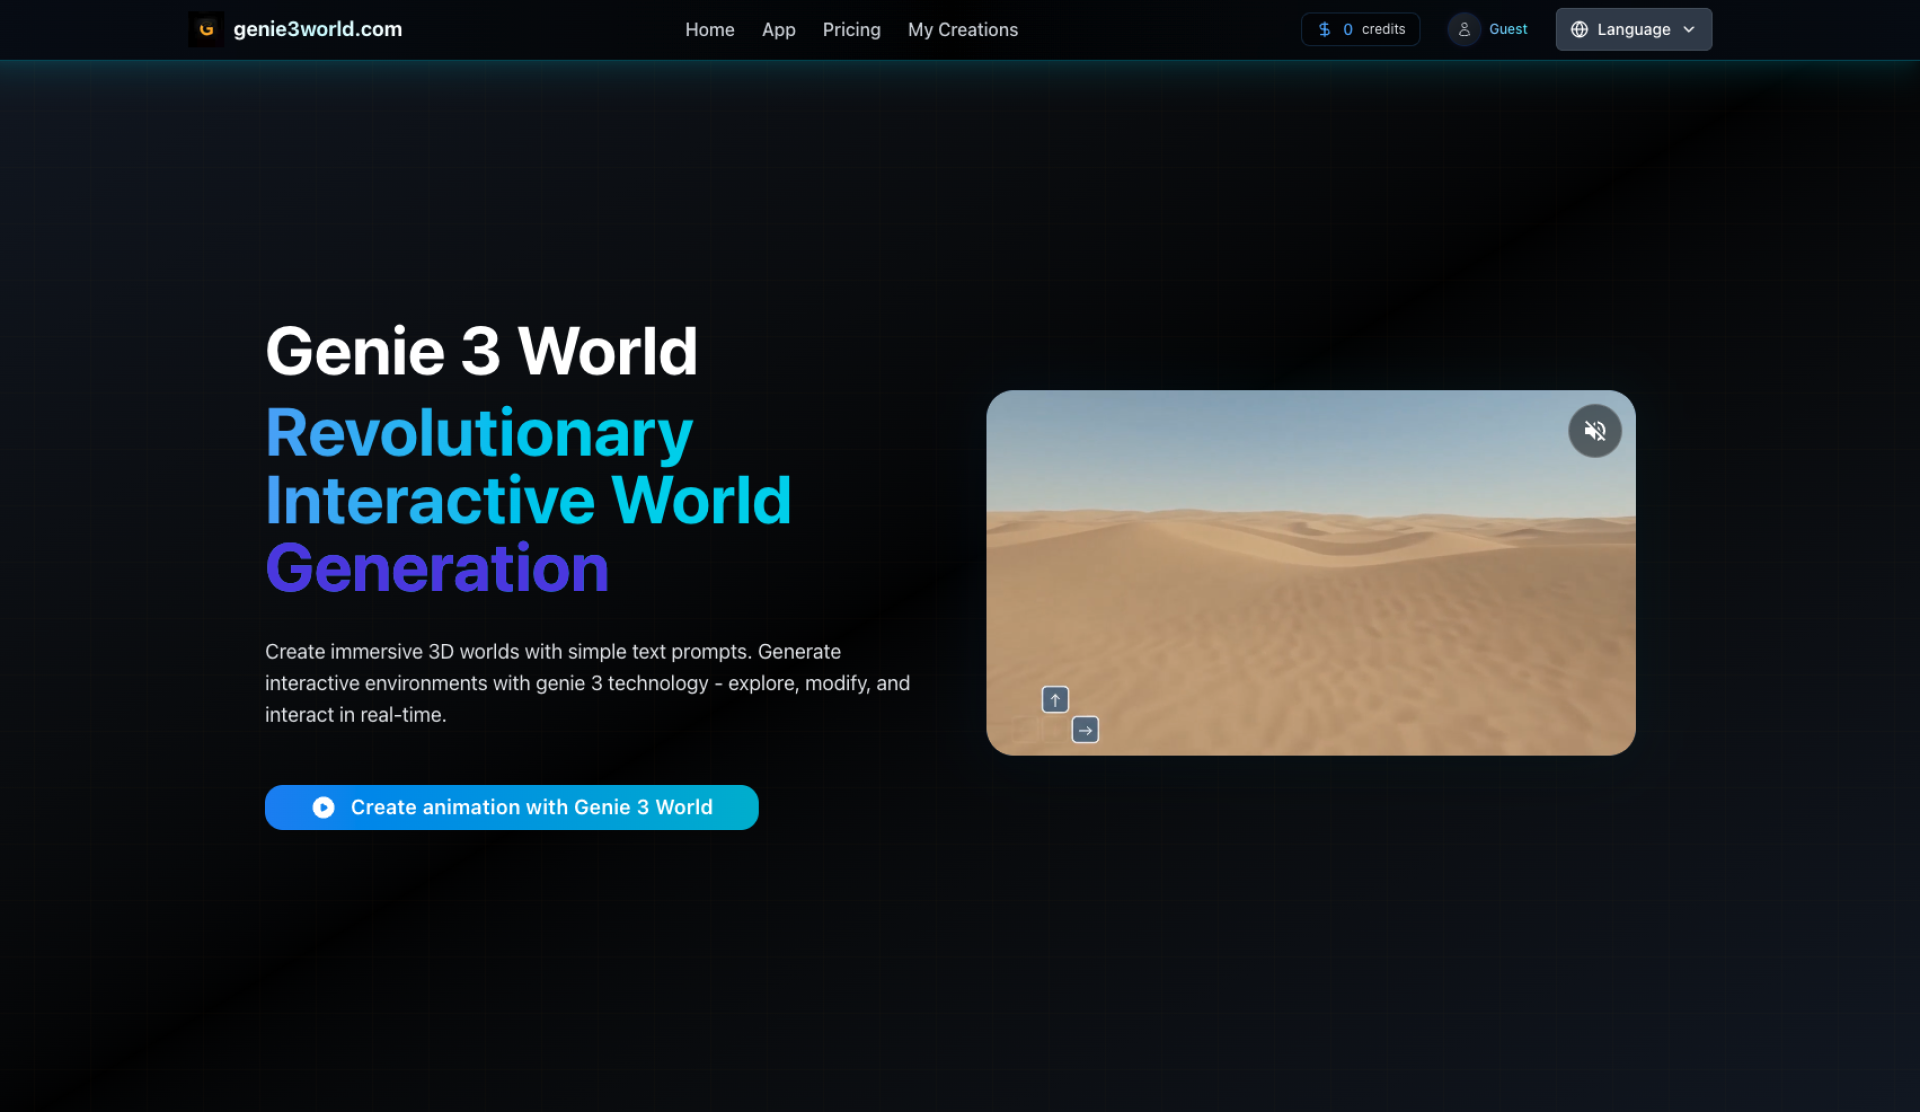Click the globe icon in Language button
This screenshot has width=1920, height=1112.
pos(1579,30)
